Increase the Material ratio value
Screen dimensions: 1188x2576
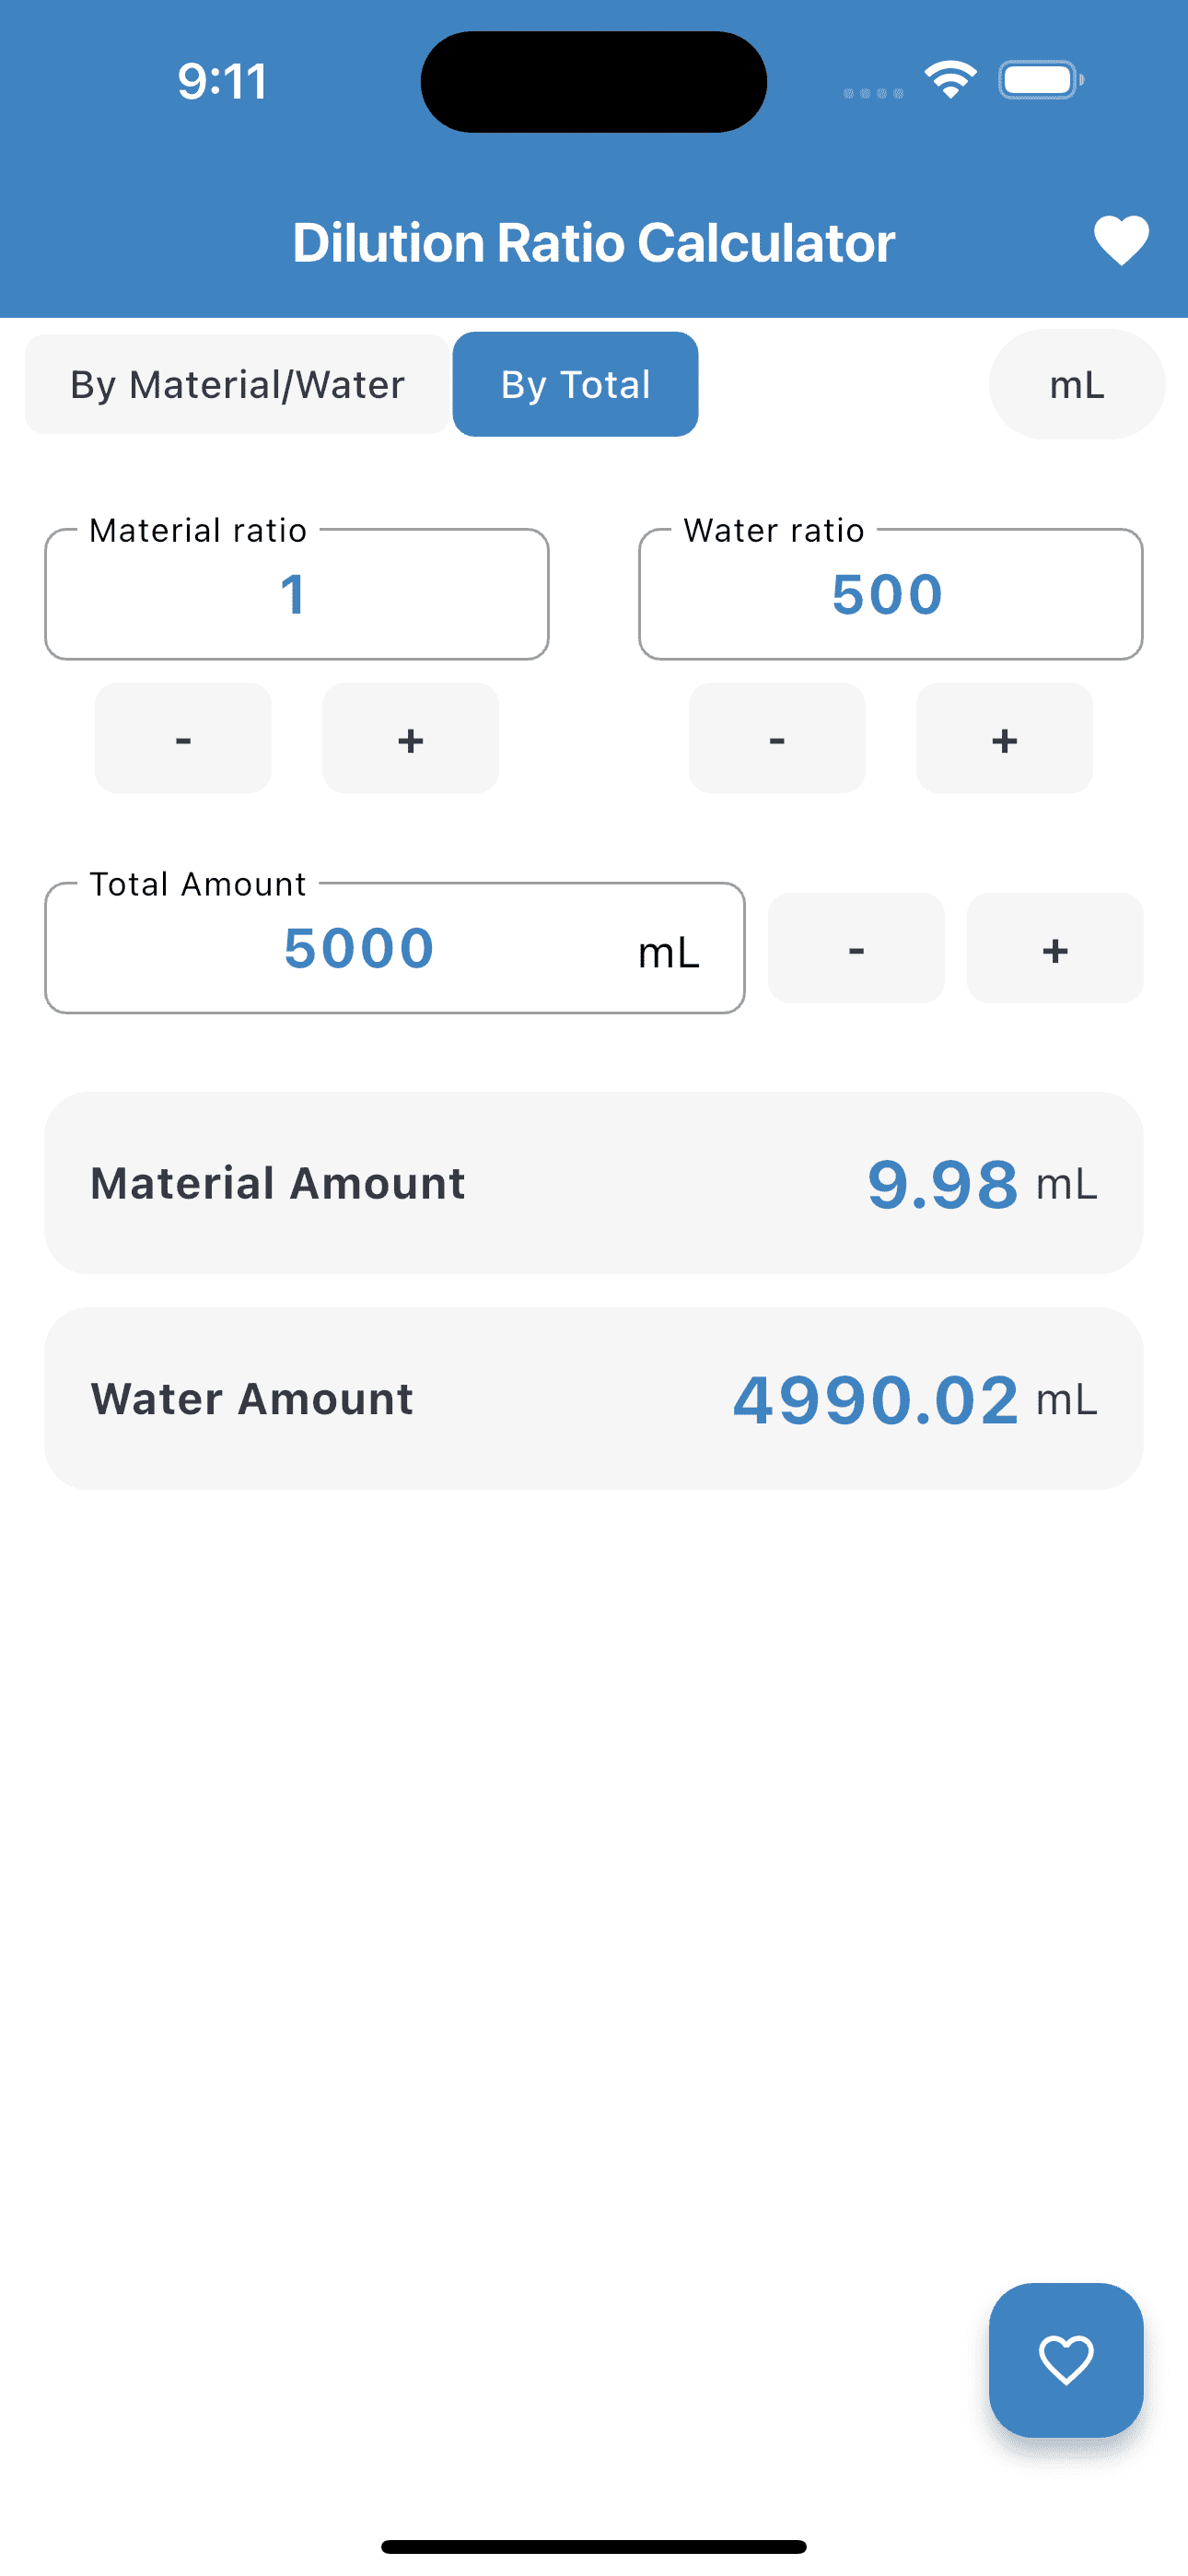click(410, 738)
